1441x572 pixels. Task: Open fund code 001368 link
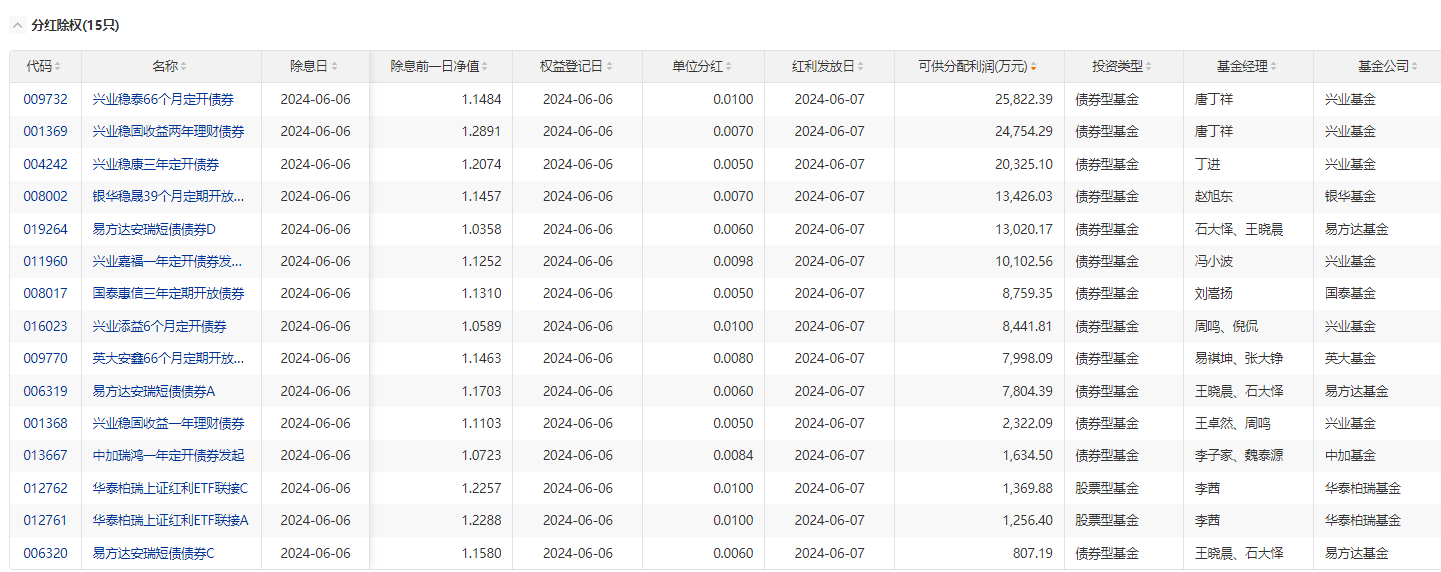pyautogui.click(x=45, y=423)
